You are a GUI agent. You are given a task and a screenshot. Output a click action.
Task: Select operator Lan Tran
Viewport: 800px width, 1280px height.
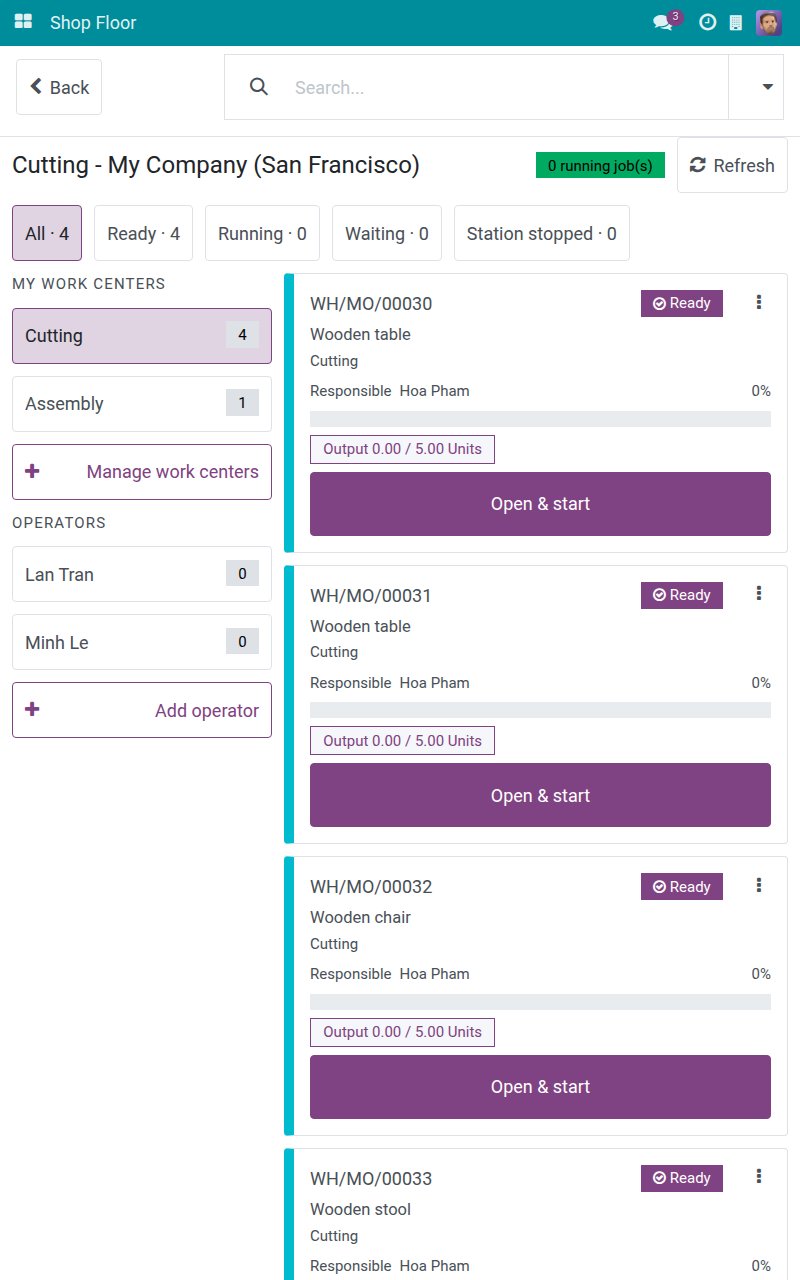(142, 574)
